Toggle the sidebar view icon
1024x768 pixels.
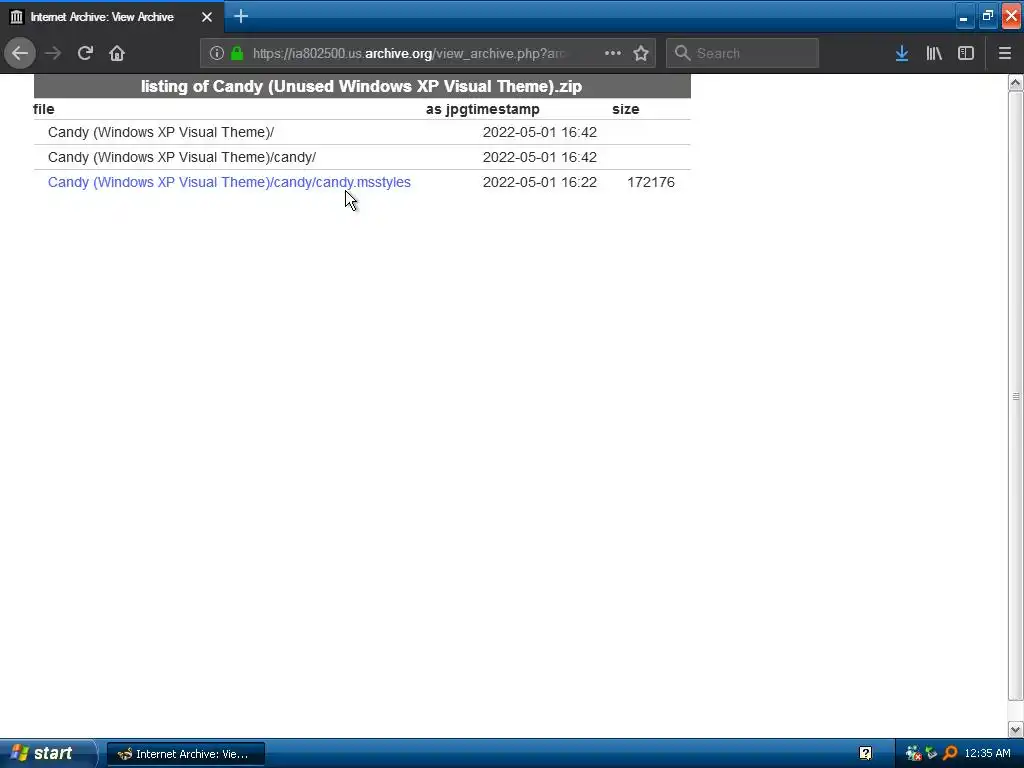tap(966, 53)
